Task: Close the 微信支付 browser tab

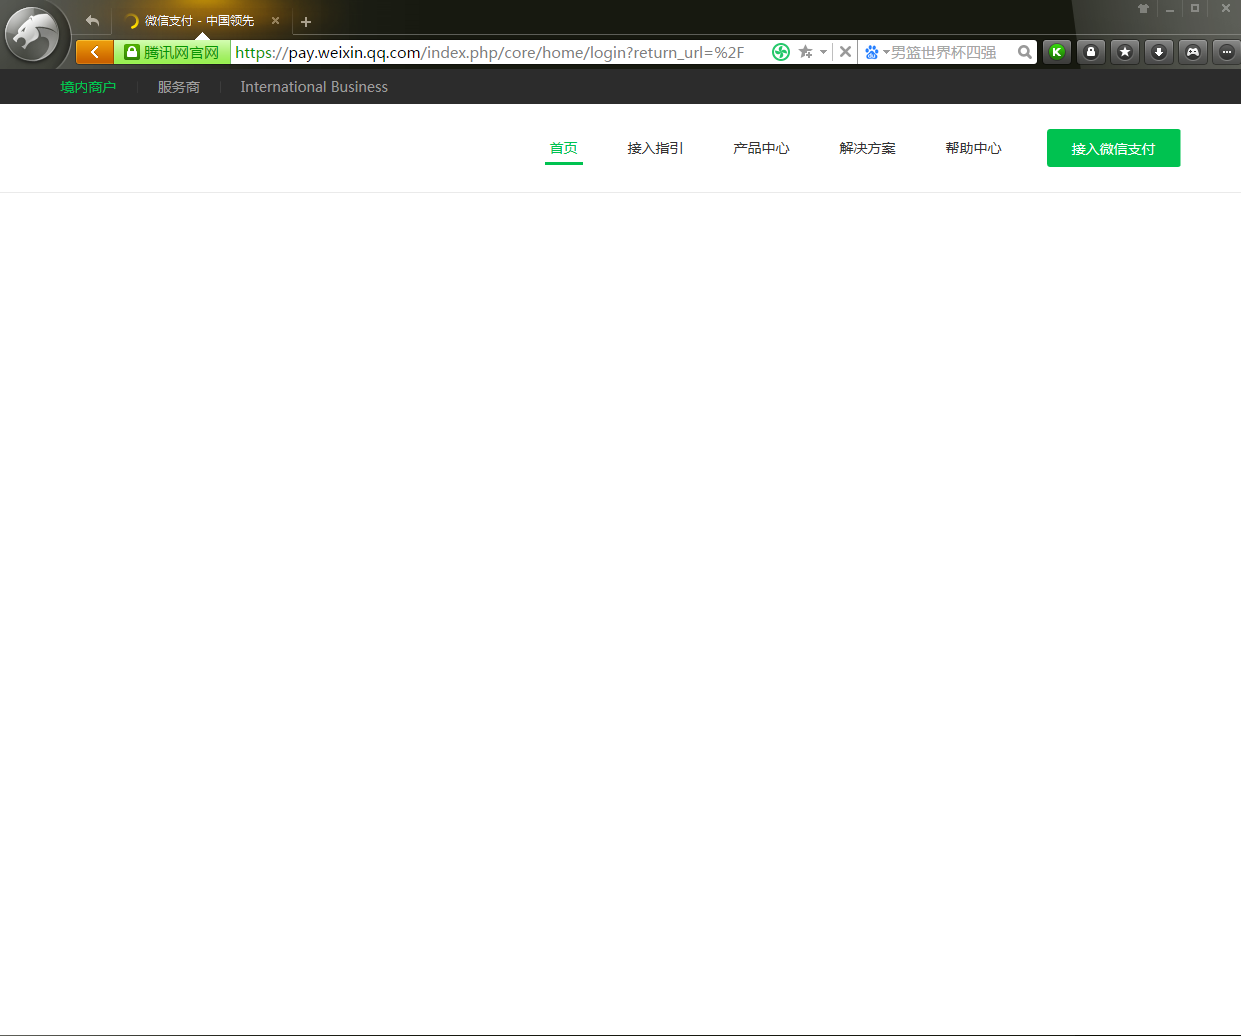Action: tap(275, 20)
